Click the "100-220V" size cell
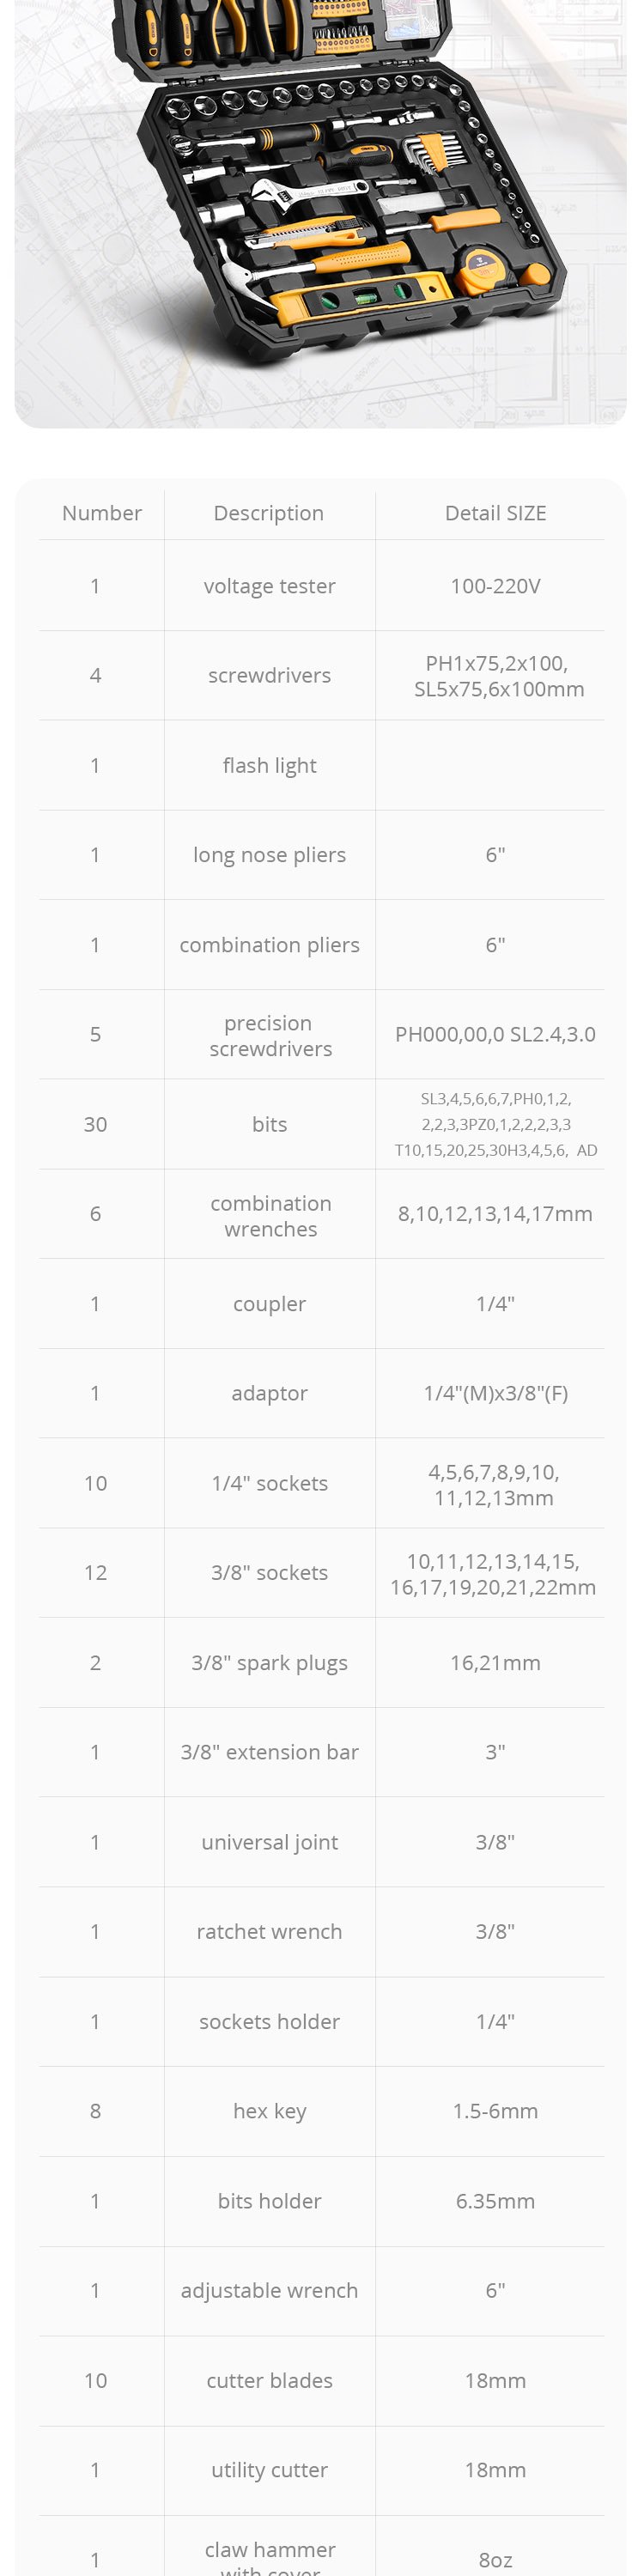The image size is (644, 2576). 495,586
